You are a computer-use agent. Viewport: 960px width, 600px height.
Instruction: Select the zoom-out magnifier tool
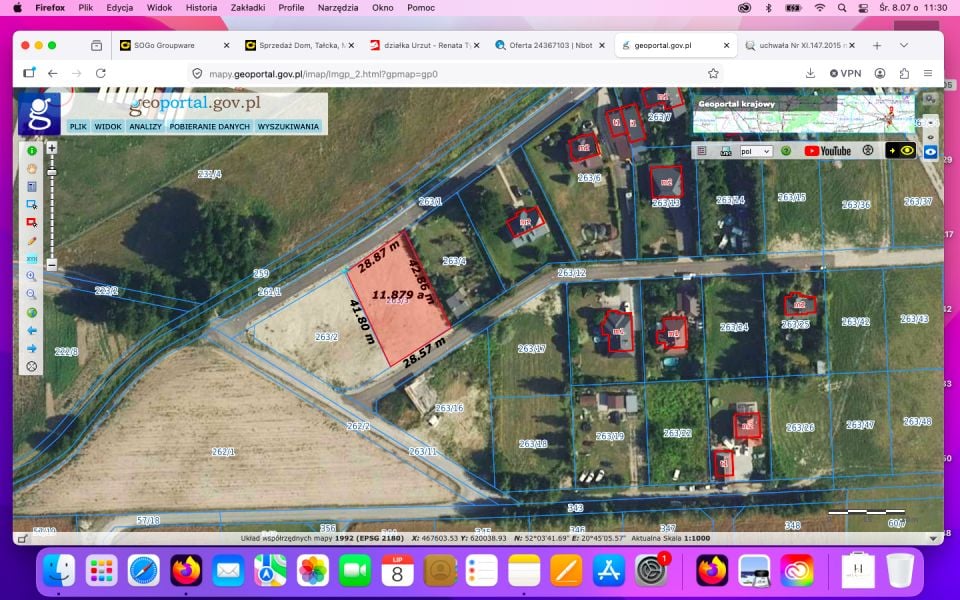(x=32, y=294)
